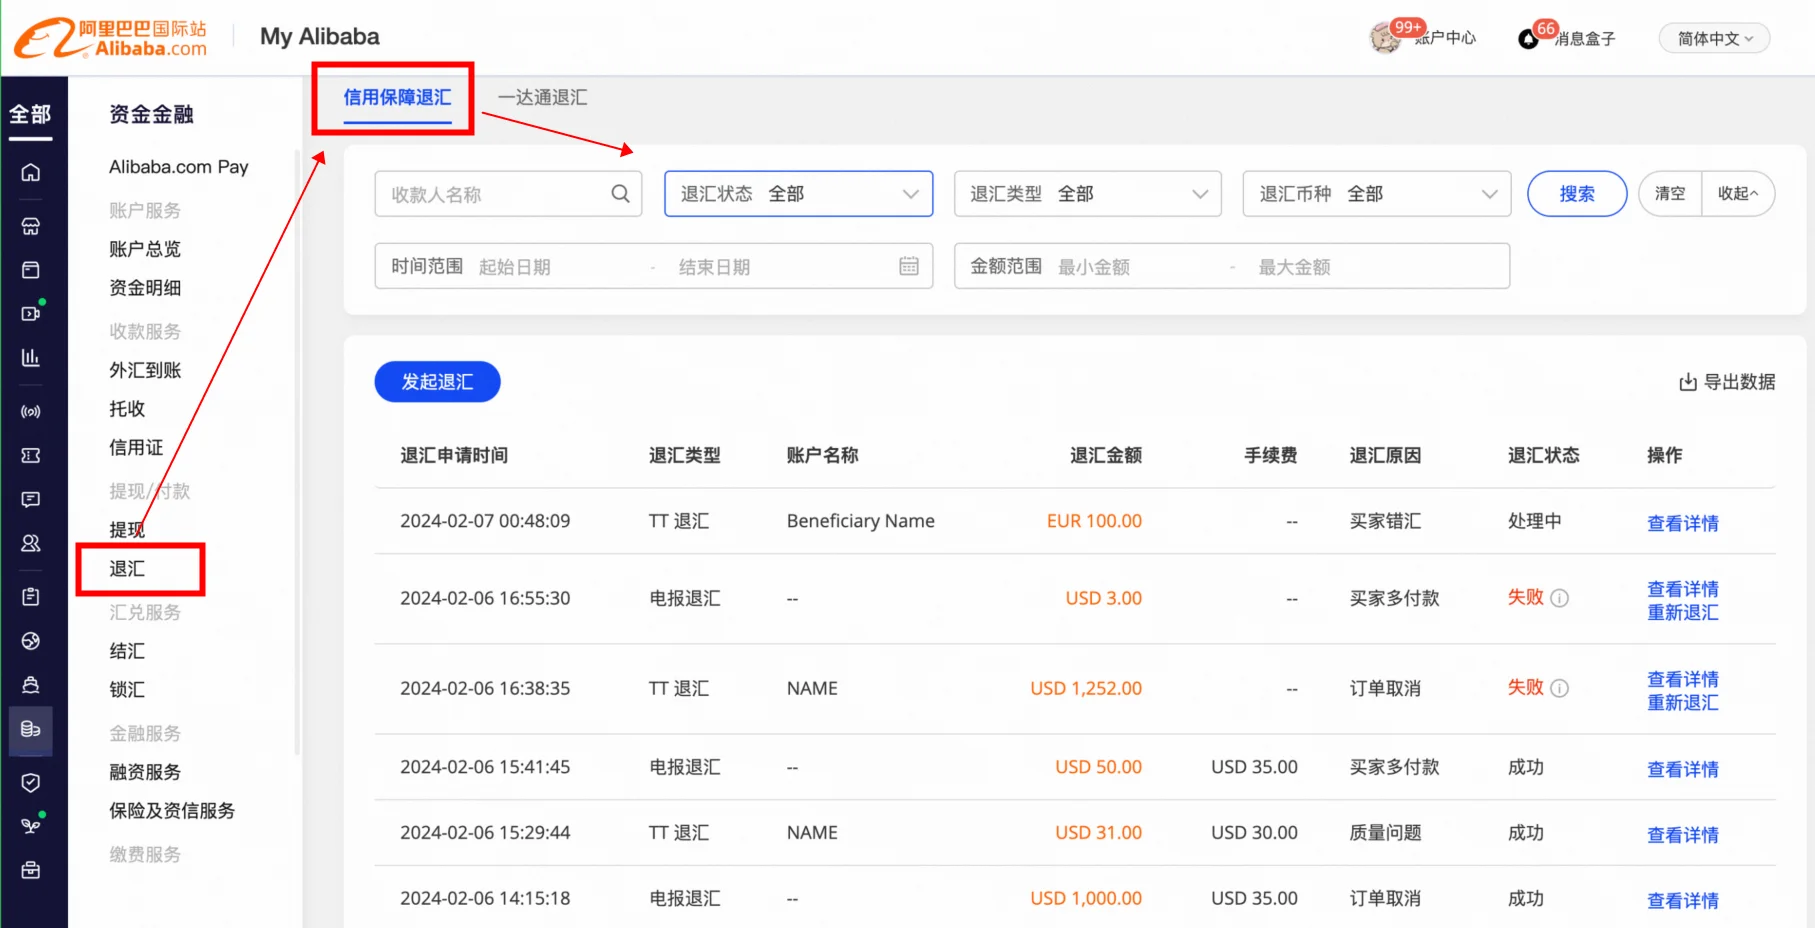The width and height of the screenshot is (1815, 928).
Task: Open the 简体中文 language selector
Action: (x=1714, y=39)
